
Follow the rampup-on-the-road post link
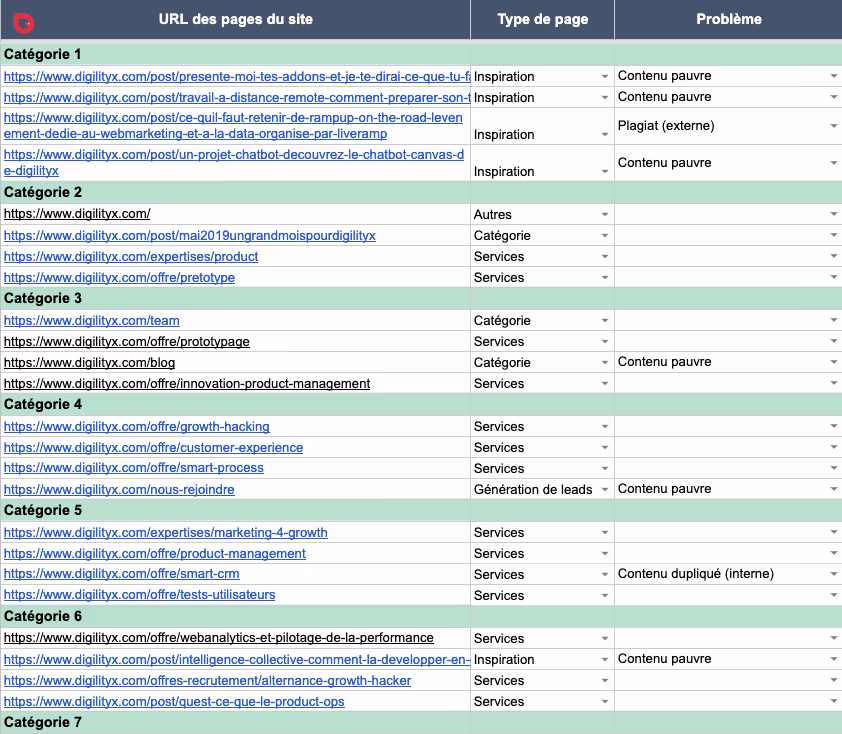click(233, 126)
